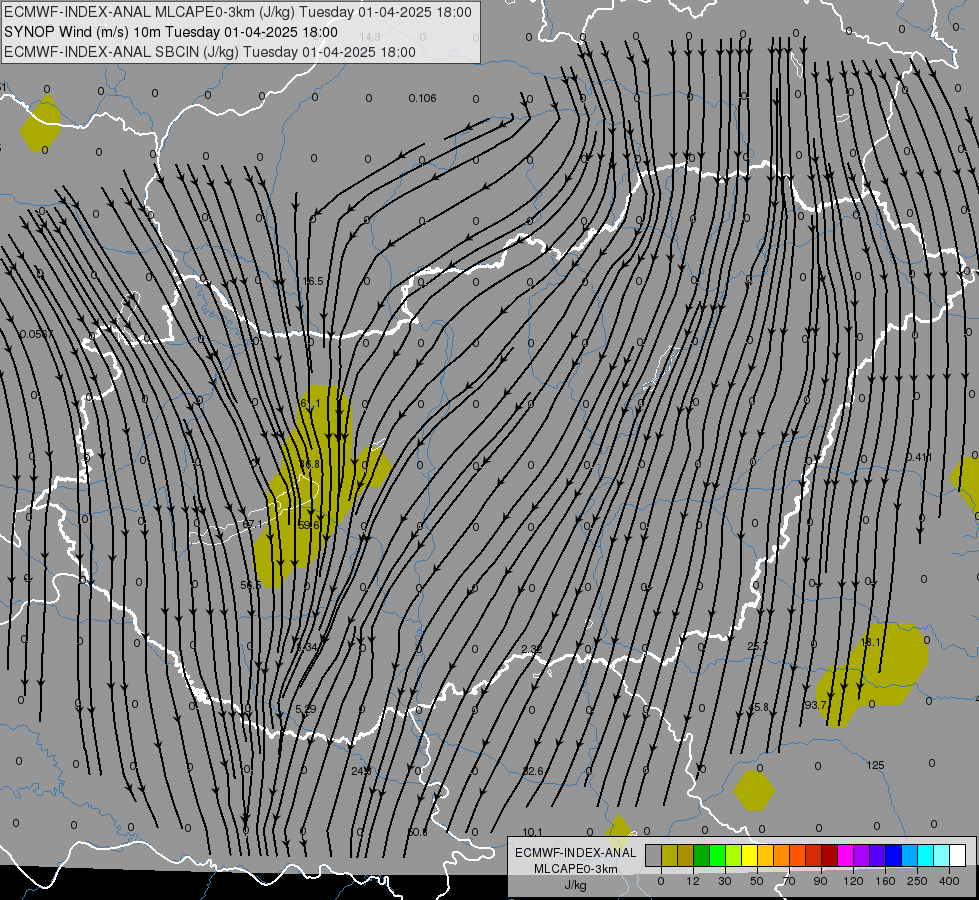Click the map value 0.0567
This screenshot has width=979, height=900.
[x=37, y=335]
